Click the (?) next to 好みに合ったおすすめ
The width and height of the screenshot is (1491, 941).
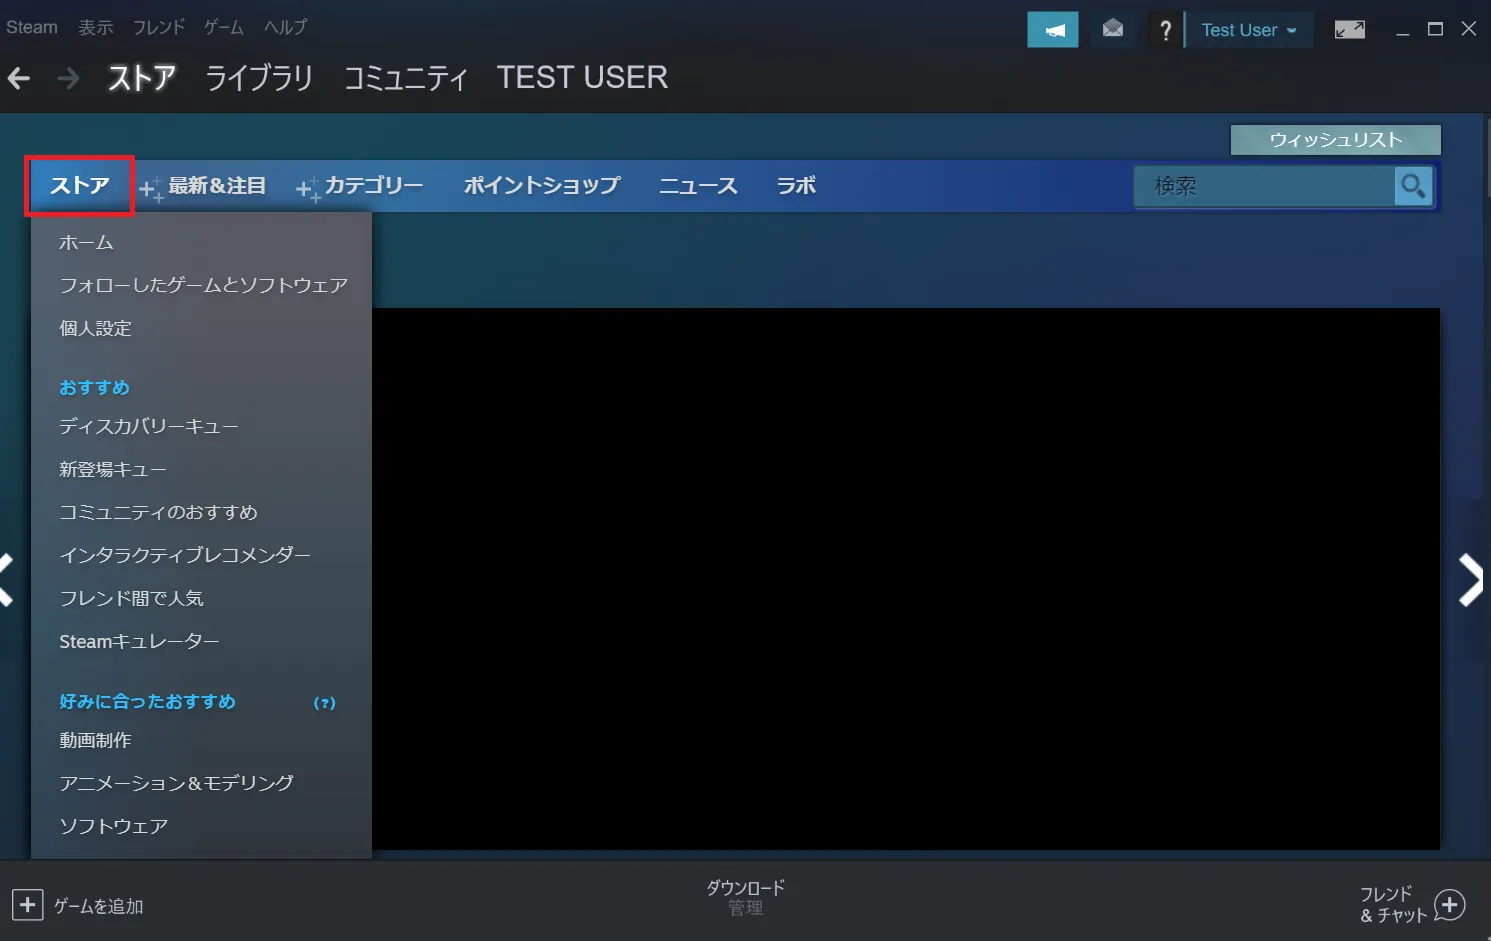[x=324, y=703]
